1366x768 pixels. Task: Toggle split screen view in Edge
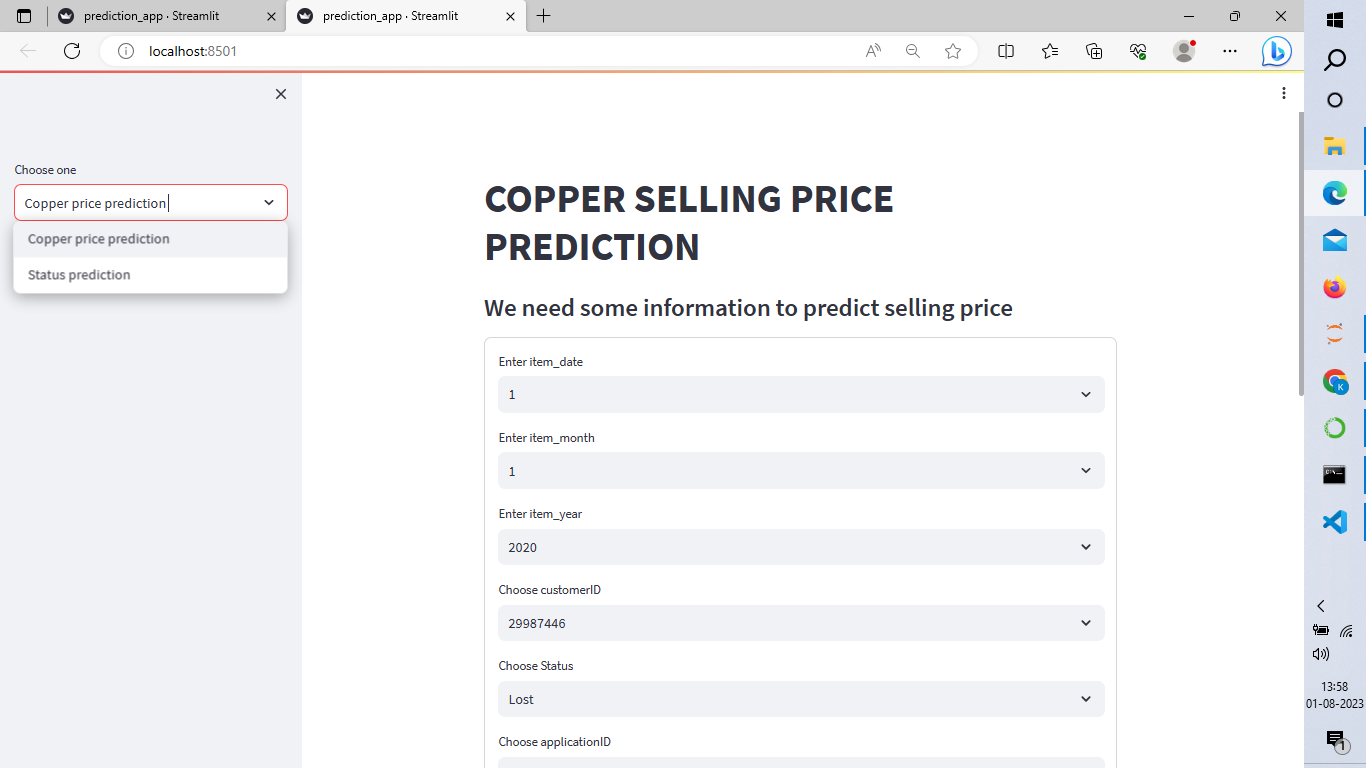point(1005,51)
